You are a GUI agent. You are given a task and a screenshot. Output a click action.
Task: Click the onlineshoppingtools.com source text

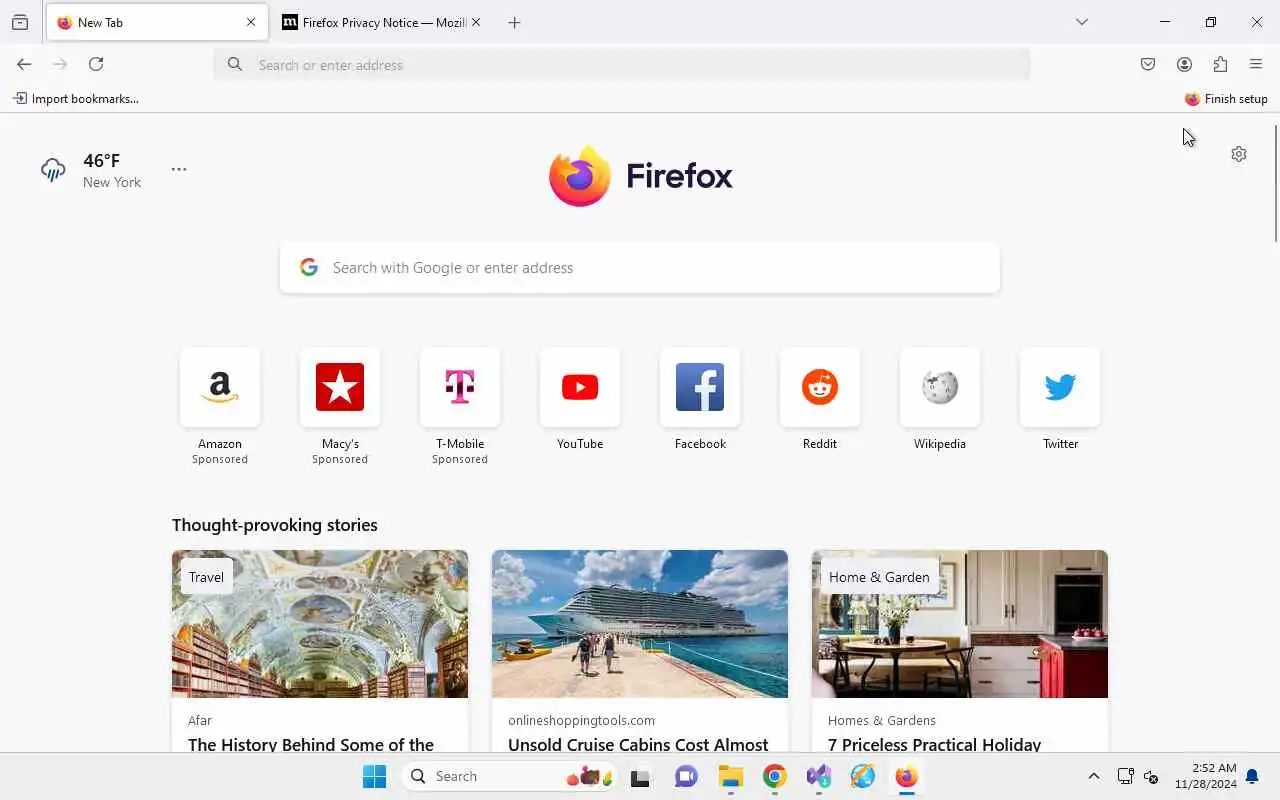(581, 720)
